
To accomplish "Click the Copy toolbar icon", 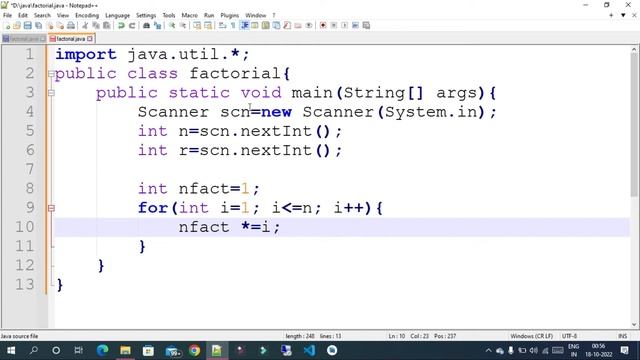I will pos(96,25).
